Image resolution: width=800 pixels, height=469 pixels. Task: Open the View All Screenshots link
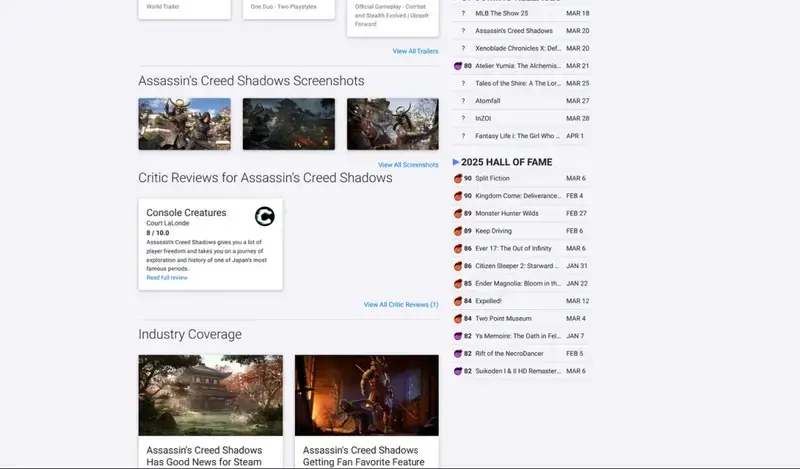tap(408, 164)
